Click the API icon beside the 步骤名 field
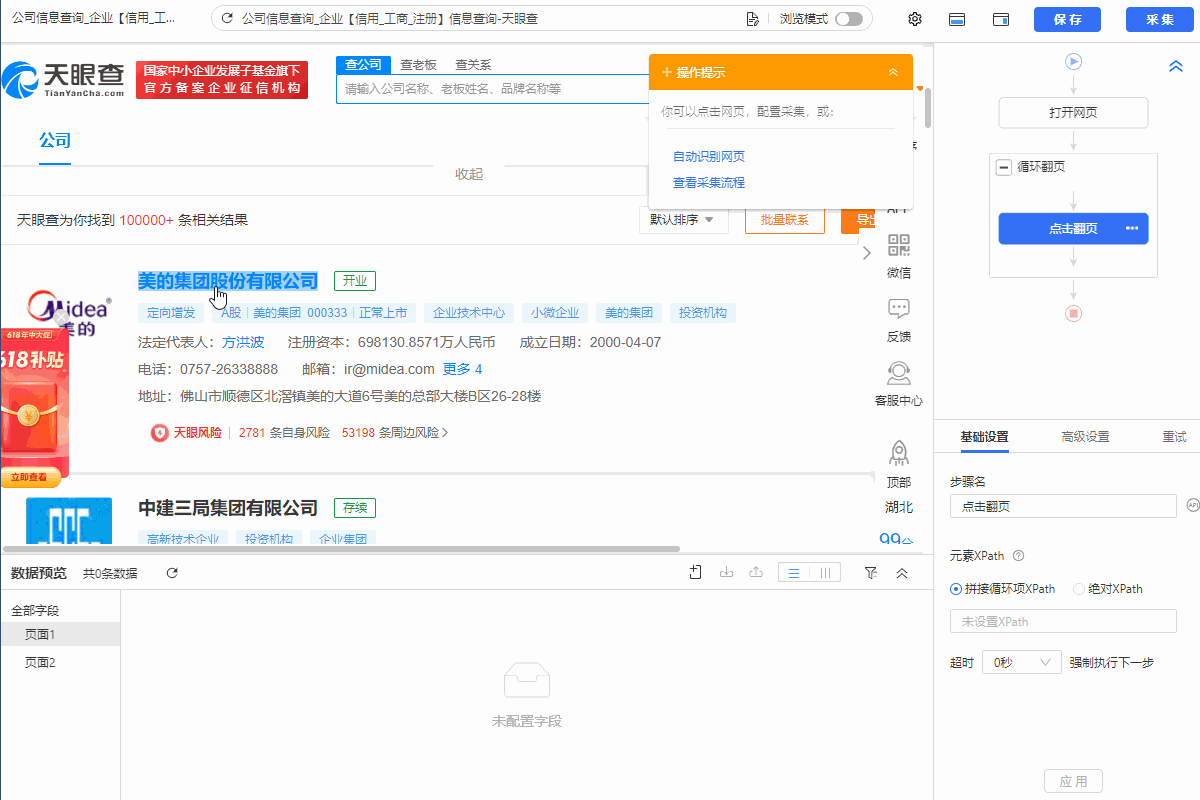1200x800 pixels. 1192,505
